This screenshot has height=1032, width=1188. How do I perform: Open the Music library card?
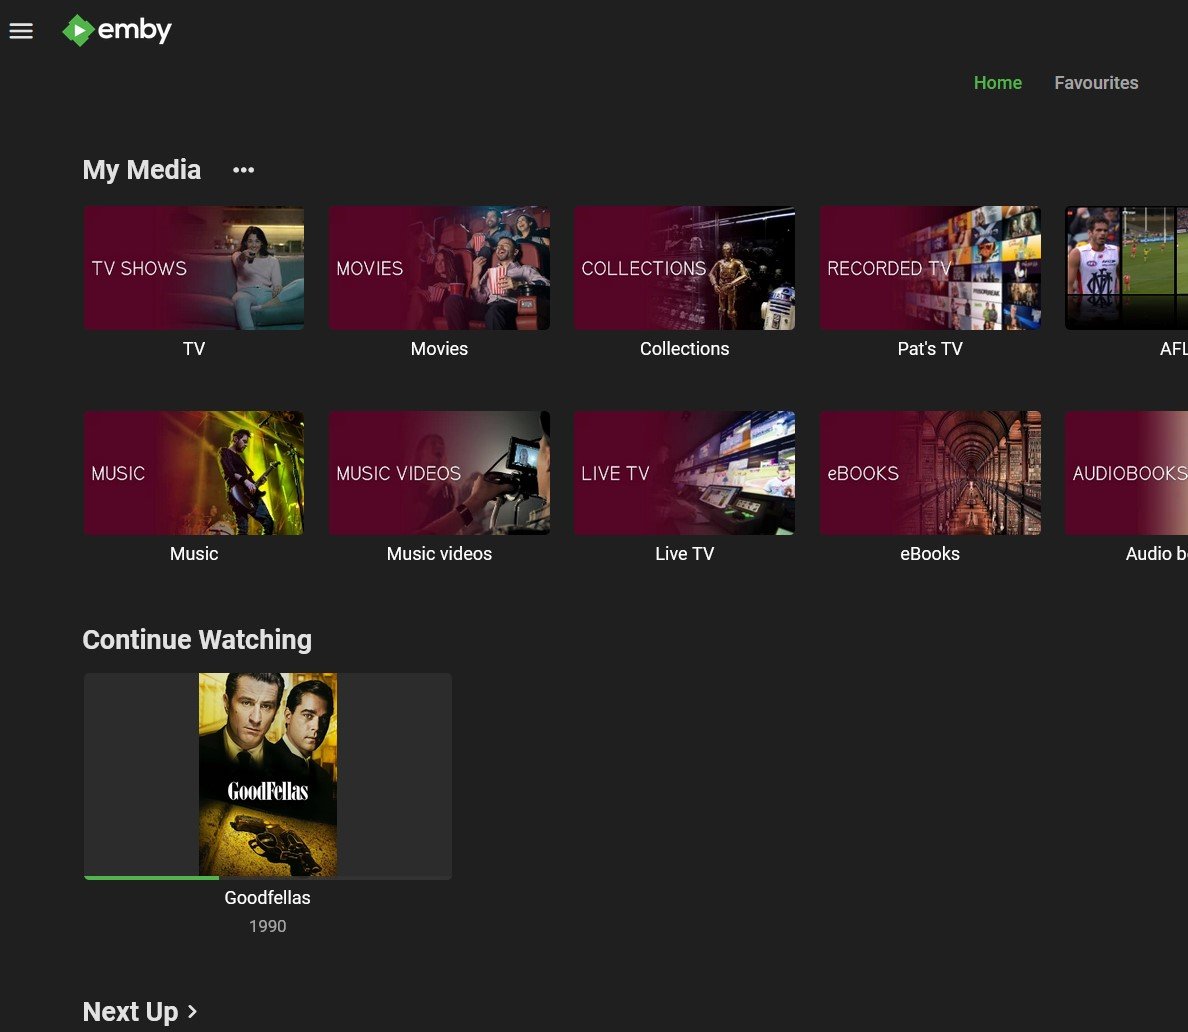[194, 473]
